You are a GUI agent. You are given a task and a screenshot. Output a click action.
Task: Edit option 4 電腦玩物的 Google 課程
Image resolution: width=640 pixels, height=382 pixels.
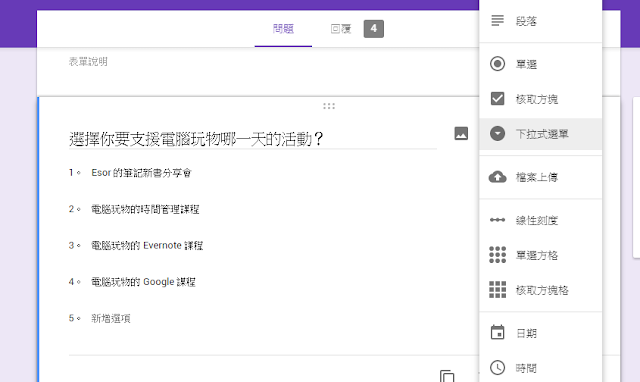tap(143, 282)
